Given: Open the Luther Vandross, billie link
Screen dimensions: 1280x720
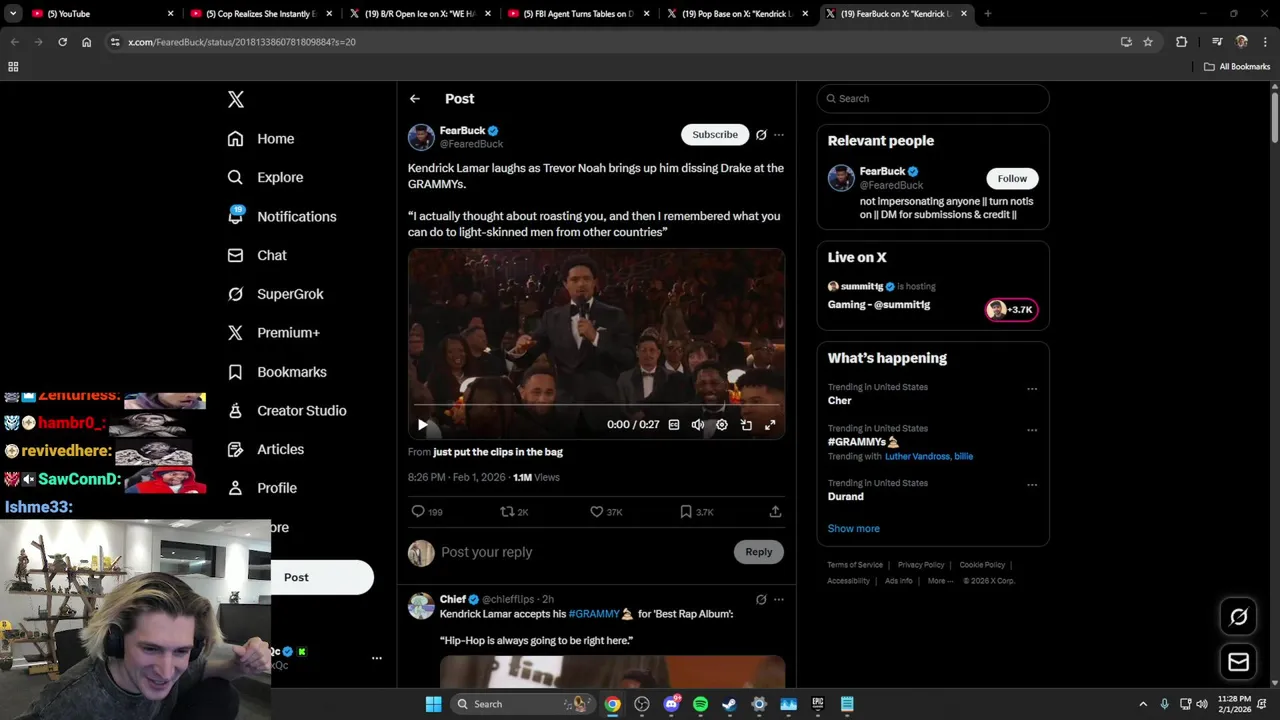Looking at the screenshot, I should (x=929, y=457).
